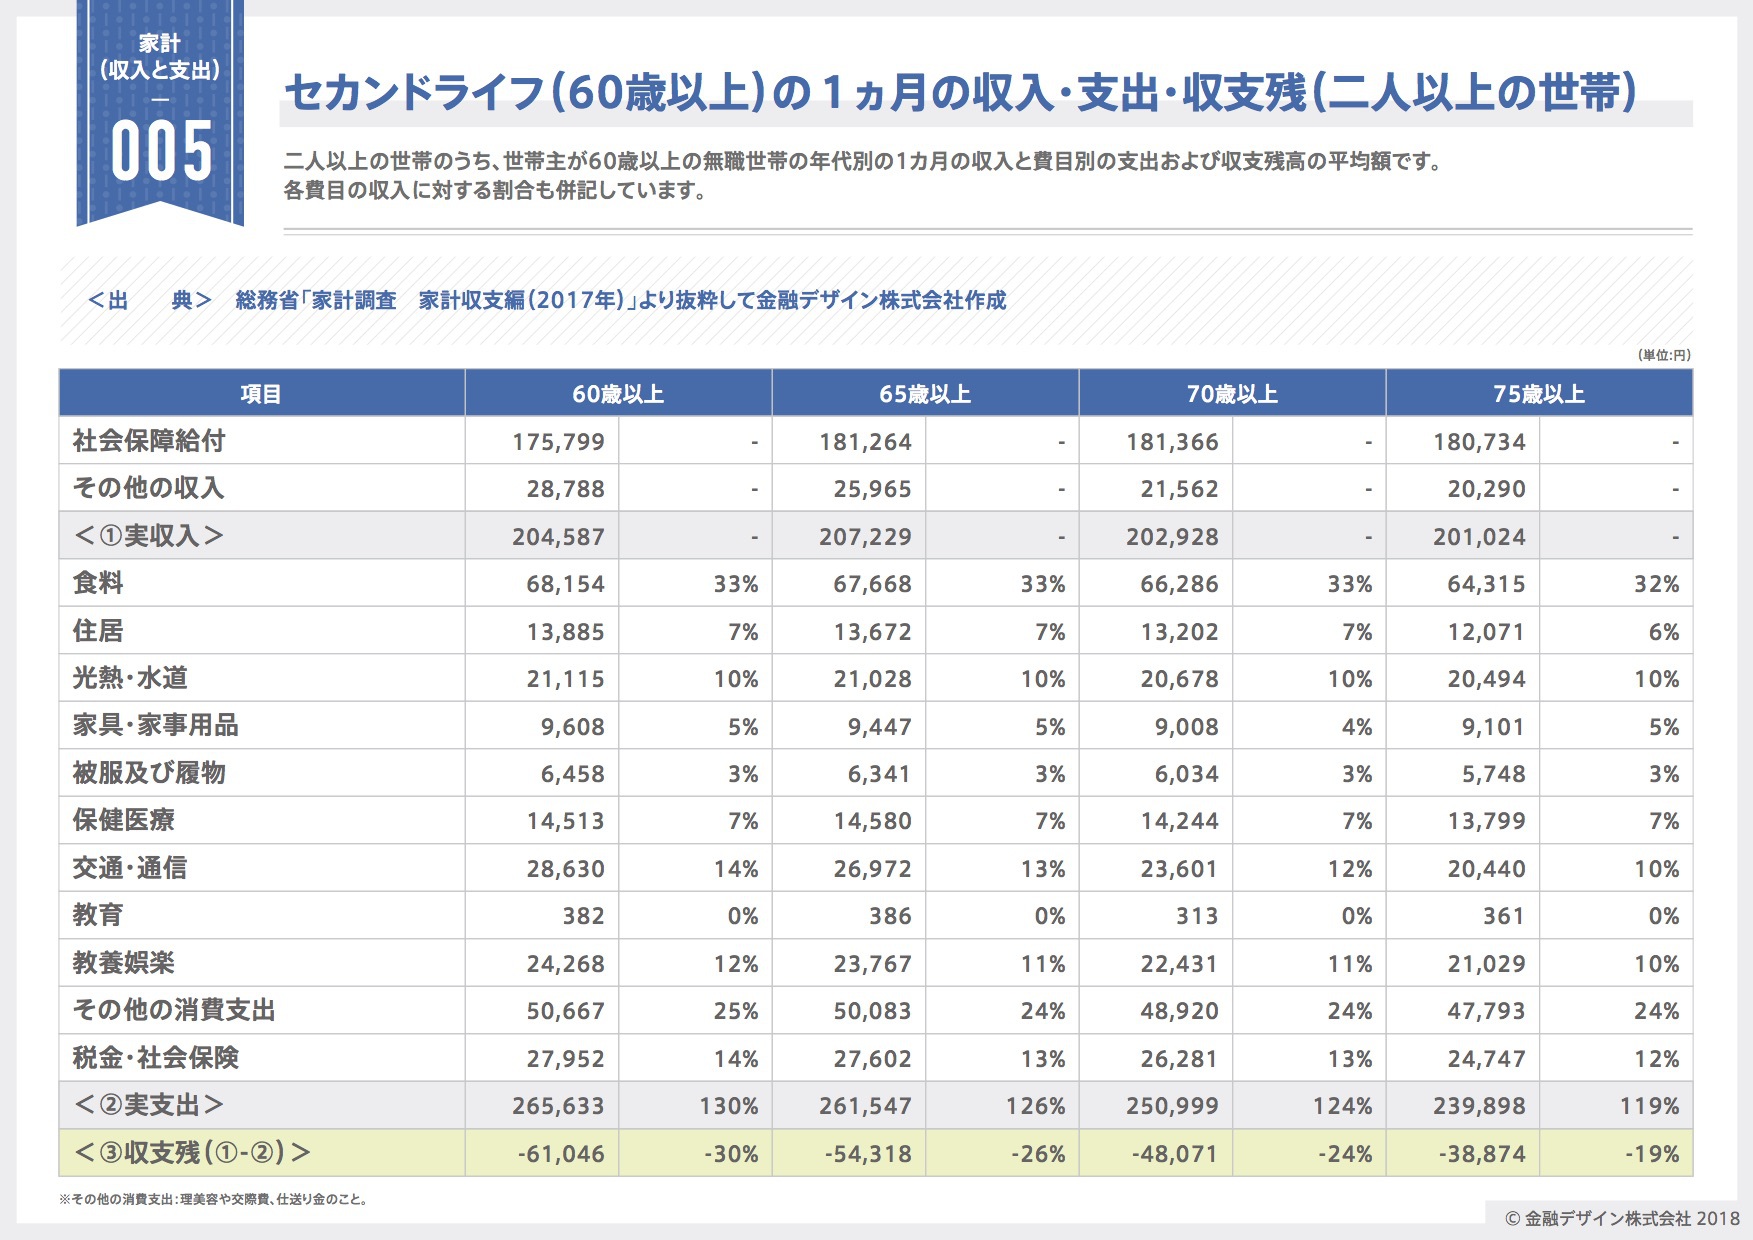Select the 食料 row label

click(x=98, y=583)
